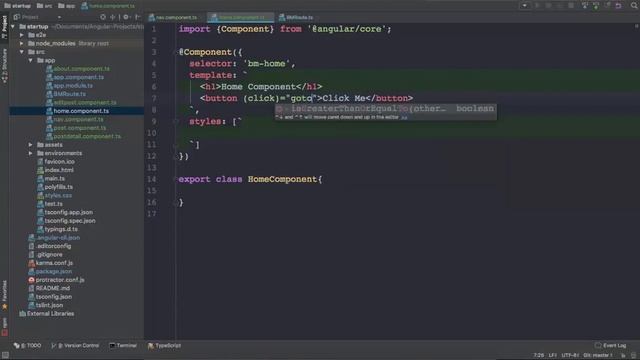Screen dimensions: 640x360
Task: Expand the node_modules folder
Action: point(22,43)
